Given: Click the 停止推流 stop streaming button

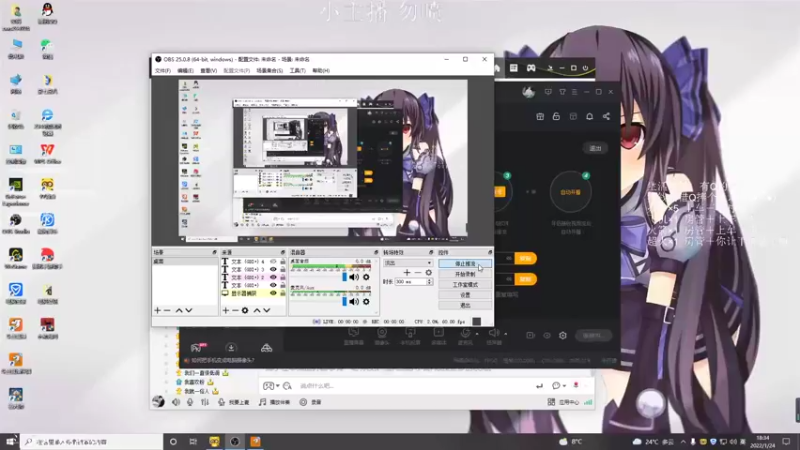Looking at the screenshot, I should point(465,264).
